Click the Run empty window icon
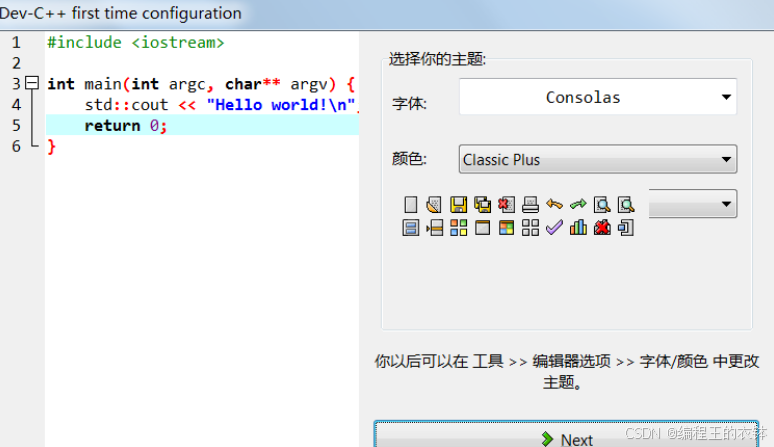Image resolution: width=774 pixels, height=447 pixels. coord(482,228)
